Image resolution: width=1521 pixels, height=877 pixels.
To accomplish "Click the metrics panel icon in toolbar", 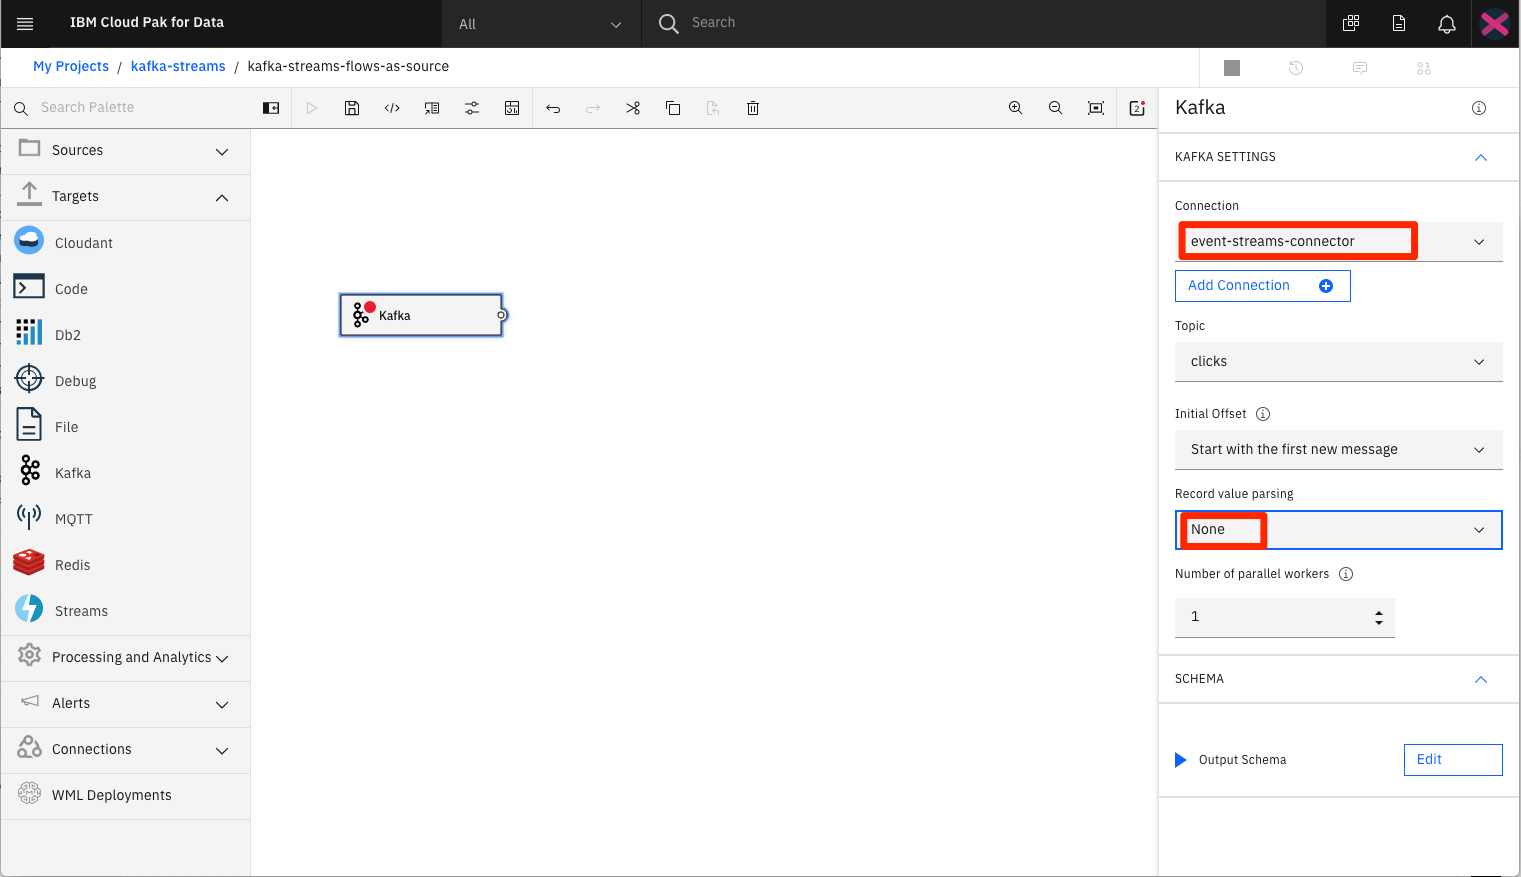I will point(512,108).
